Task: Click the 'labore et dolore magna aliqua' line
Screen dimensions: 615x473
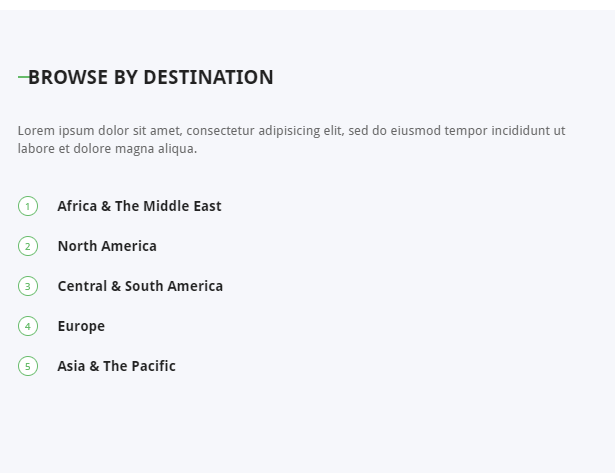Action: coord(107,149)
